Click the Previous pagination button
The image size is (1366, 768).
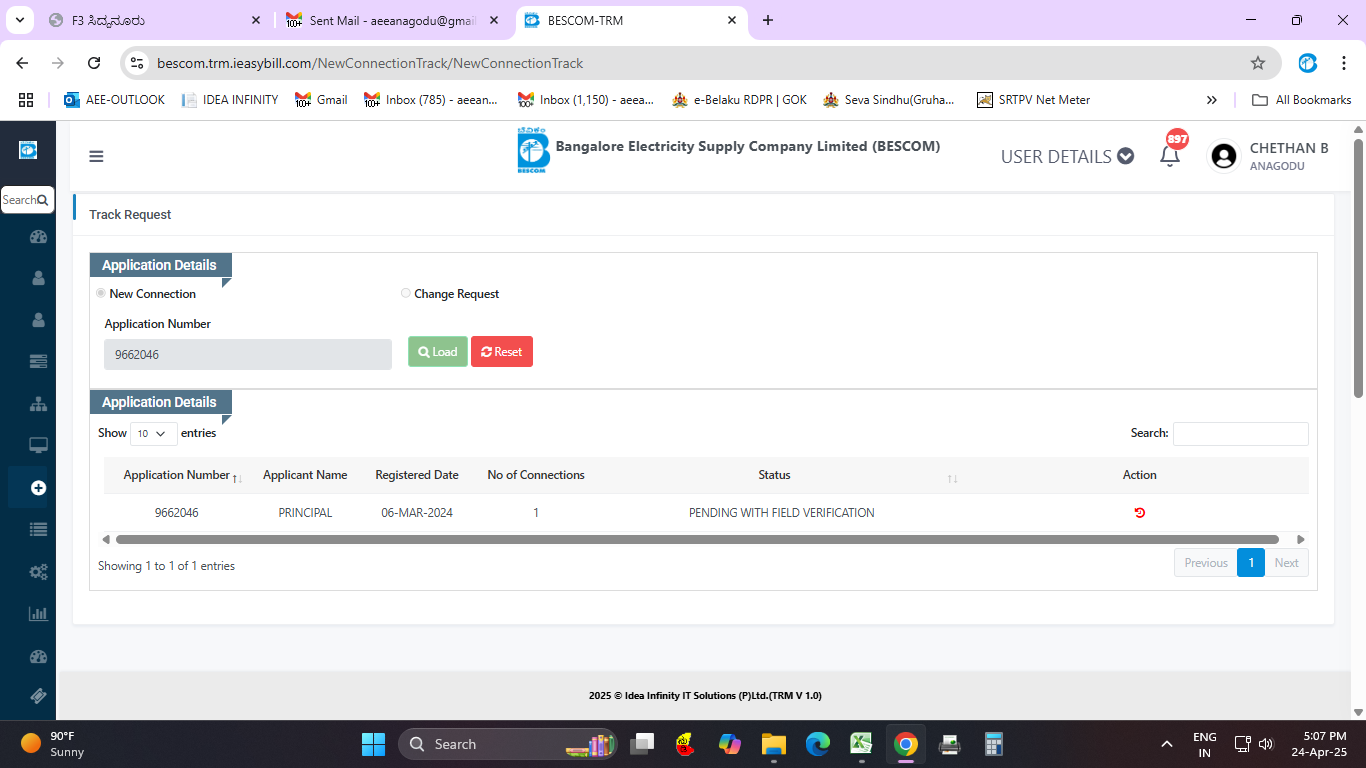point(1205,563)
